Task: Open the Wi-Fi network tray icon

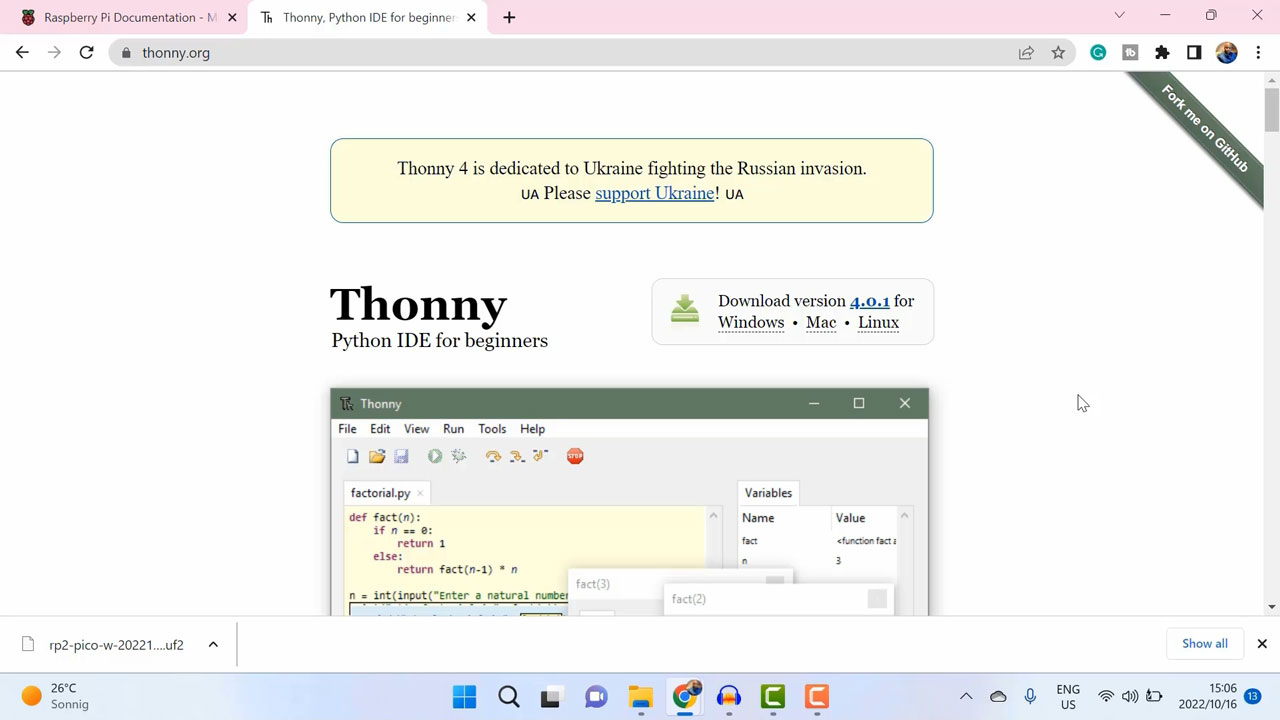Action: click(x=1106, y=696)
